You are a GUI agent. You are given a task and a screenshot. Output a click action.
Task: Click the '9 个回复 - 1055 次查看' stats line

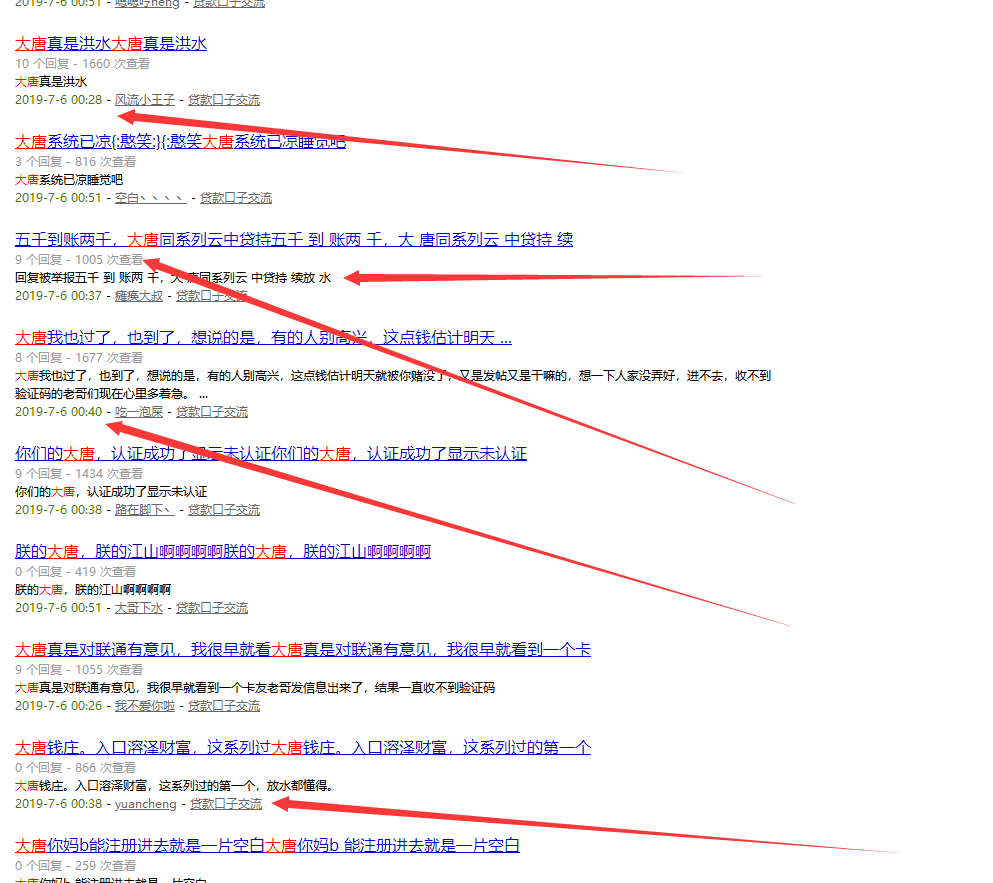[79, 670]
